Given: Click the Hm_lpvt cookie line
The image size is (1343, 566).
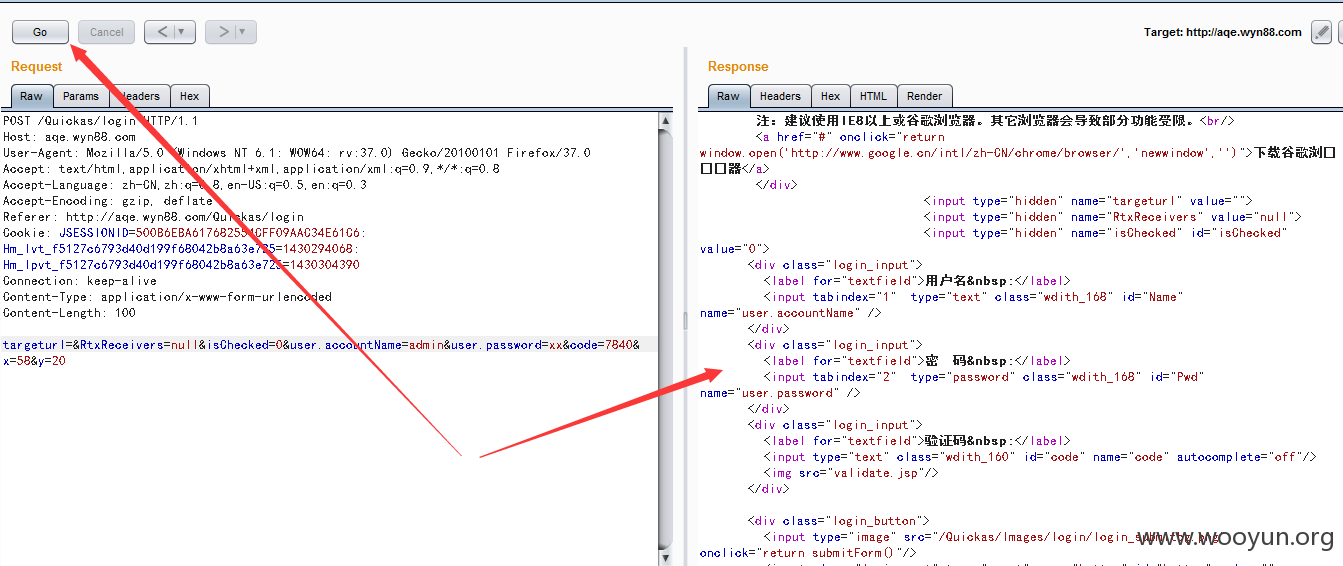Looking at the screenshot, I should [x=181, y=264].
